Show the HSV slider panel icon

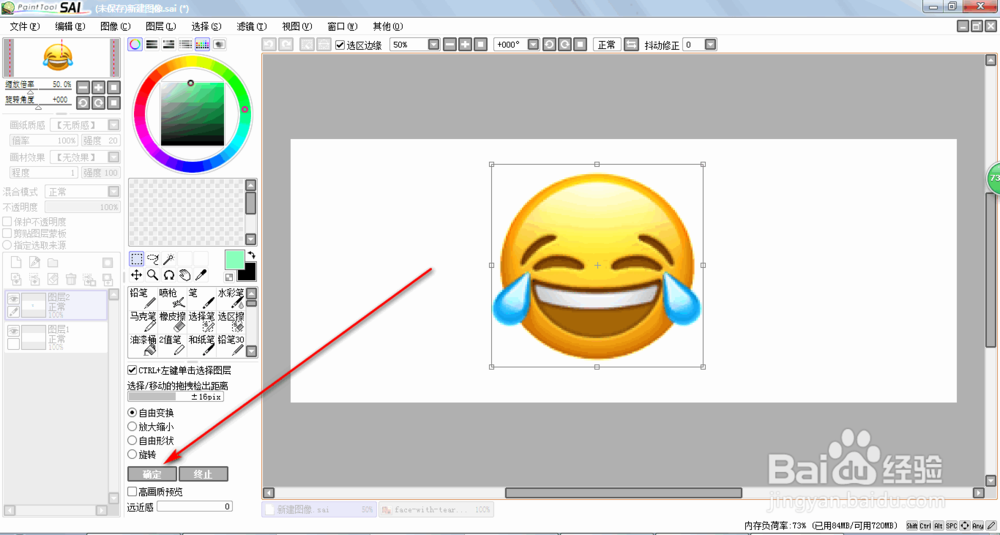pos(168,44)
